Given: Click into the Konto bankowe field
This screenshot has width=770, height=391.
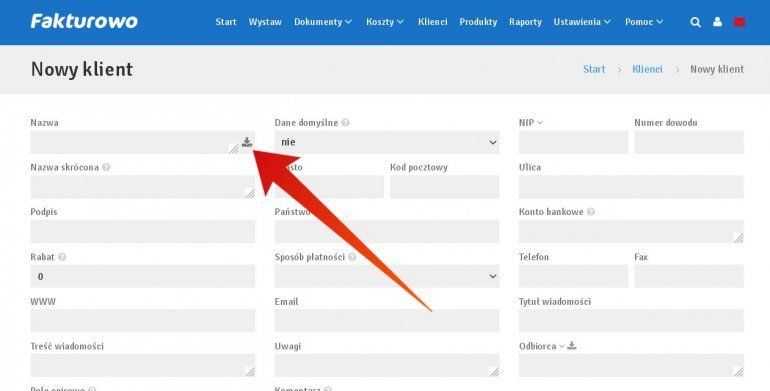Looking at the screenshot, I should pyautogui.click(x=632, y=232).
